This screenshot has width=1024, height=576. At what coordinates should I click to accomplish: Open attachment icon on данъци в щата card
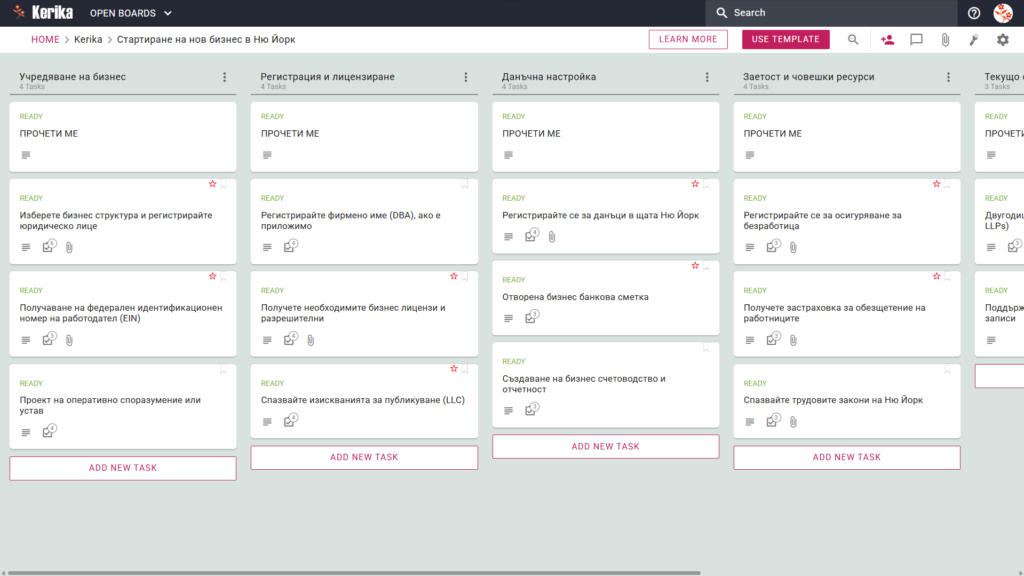[x=552, y=237]
